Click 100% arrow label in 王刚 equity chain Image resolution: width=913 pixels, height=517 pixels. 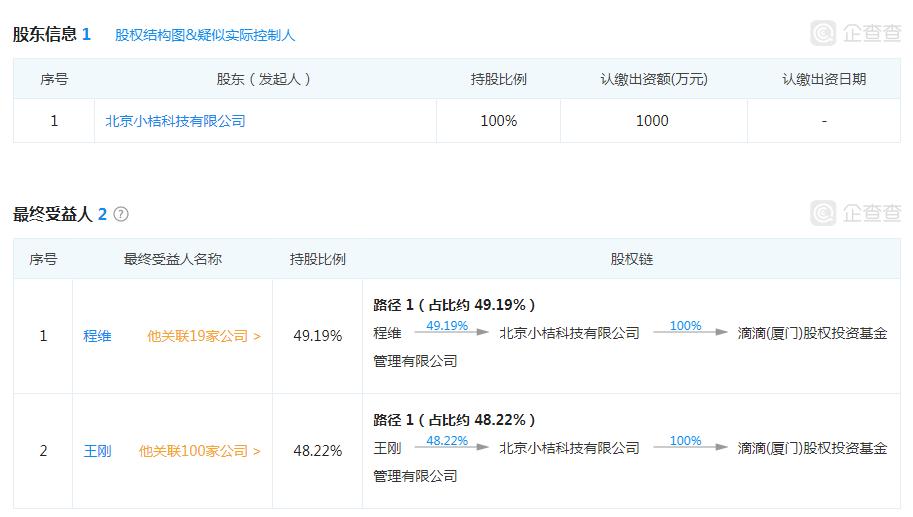point(685,441)
